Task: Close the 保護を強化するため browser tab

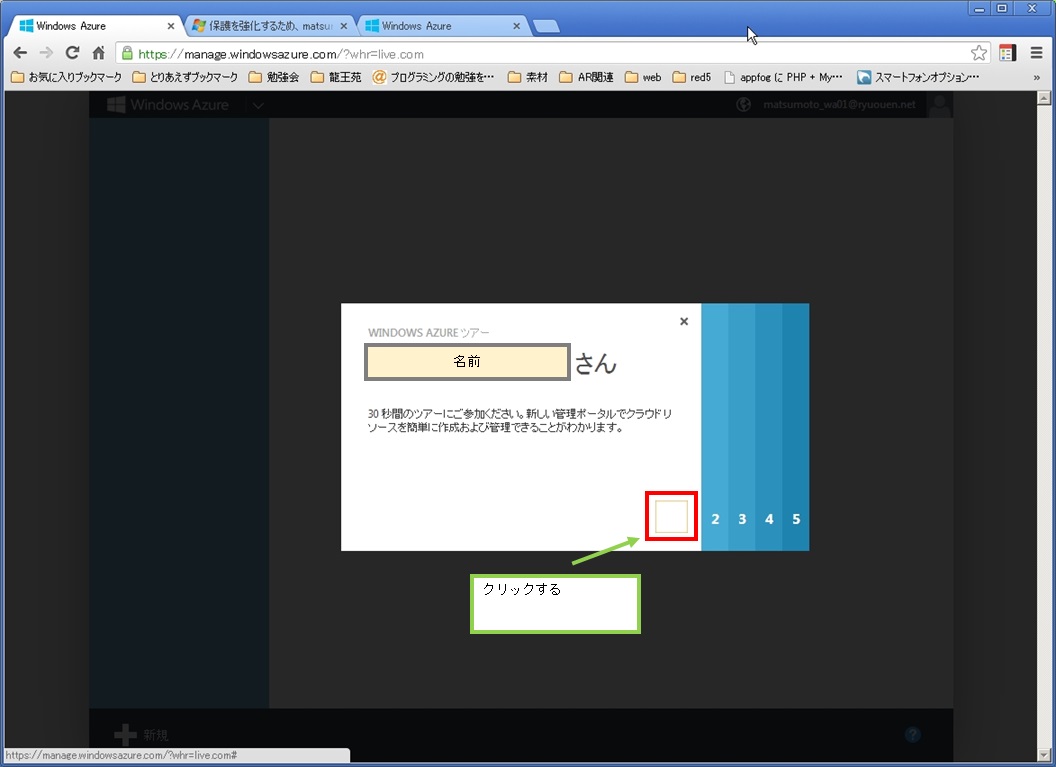Action: click(x=343, y=26)
